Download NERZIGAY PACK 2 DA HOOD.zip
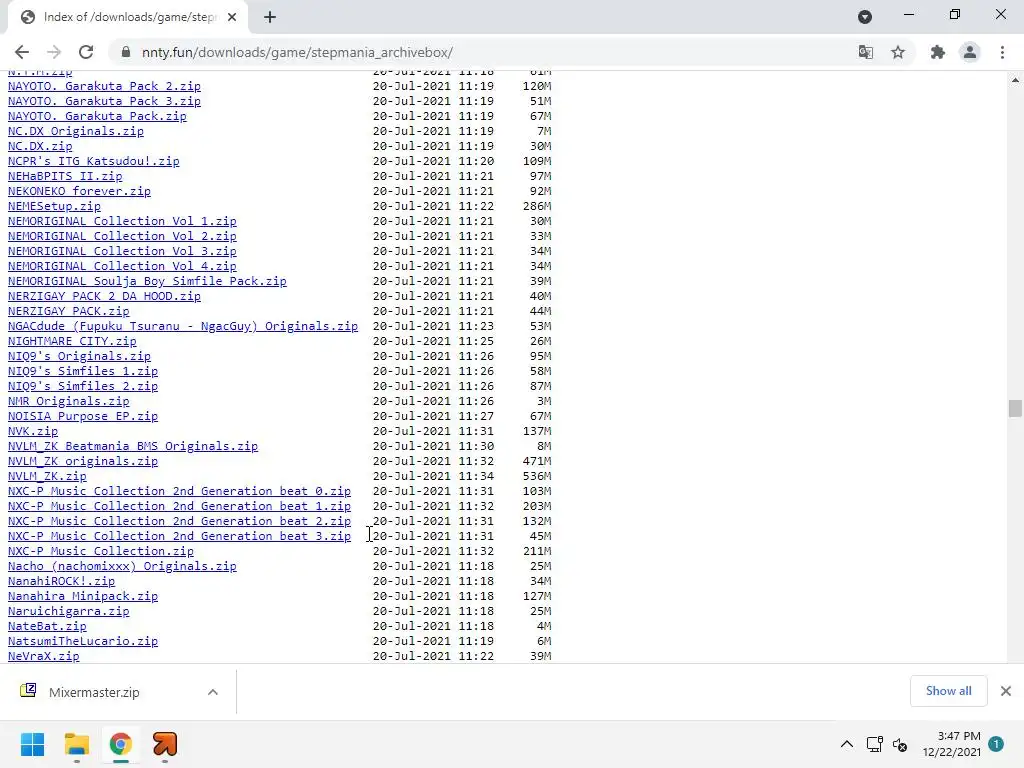 (104, 296)
